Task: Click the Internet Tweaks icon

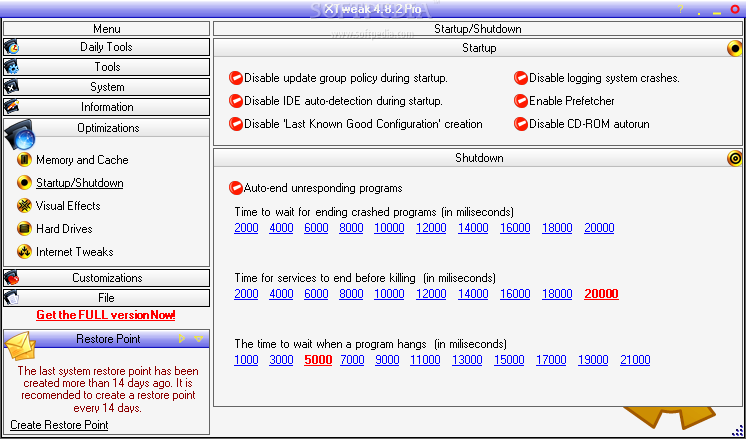Action: point(24,252)
